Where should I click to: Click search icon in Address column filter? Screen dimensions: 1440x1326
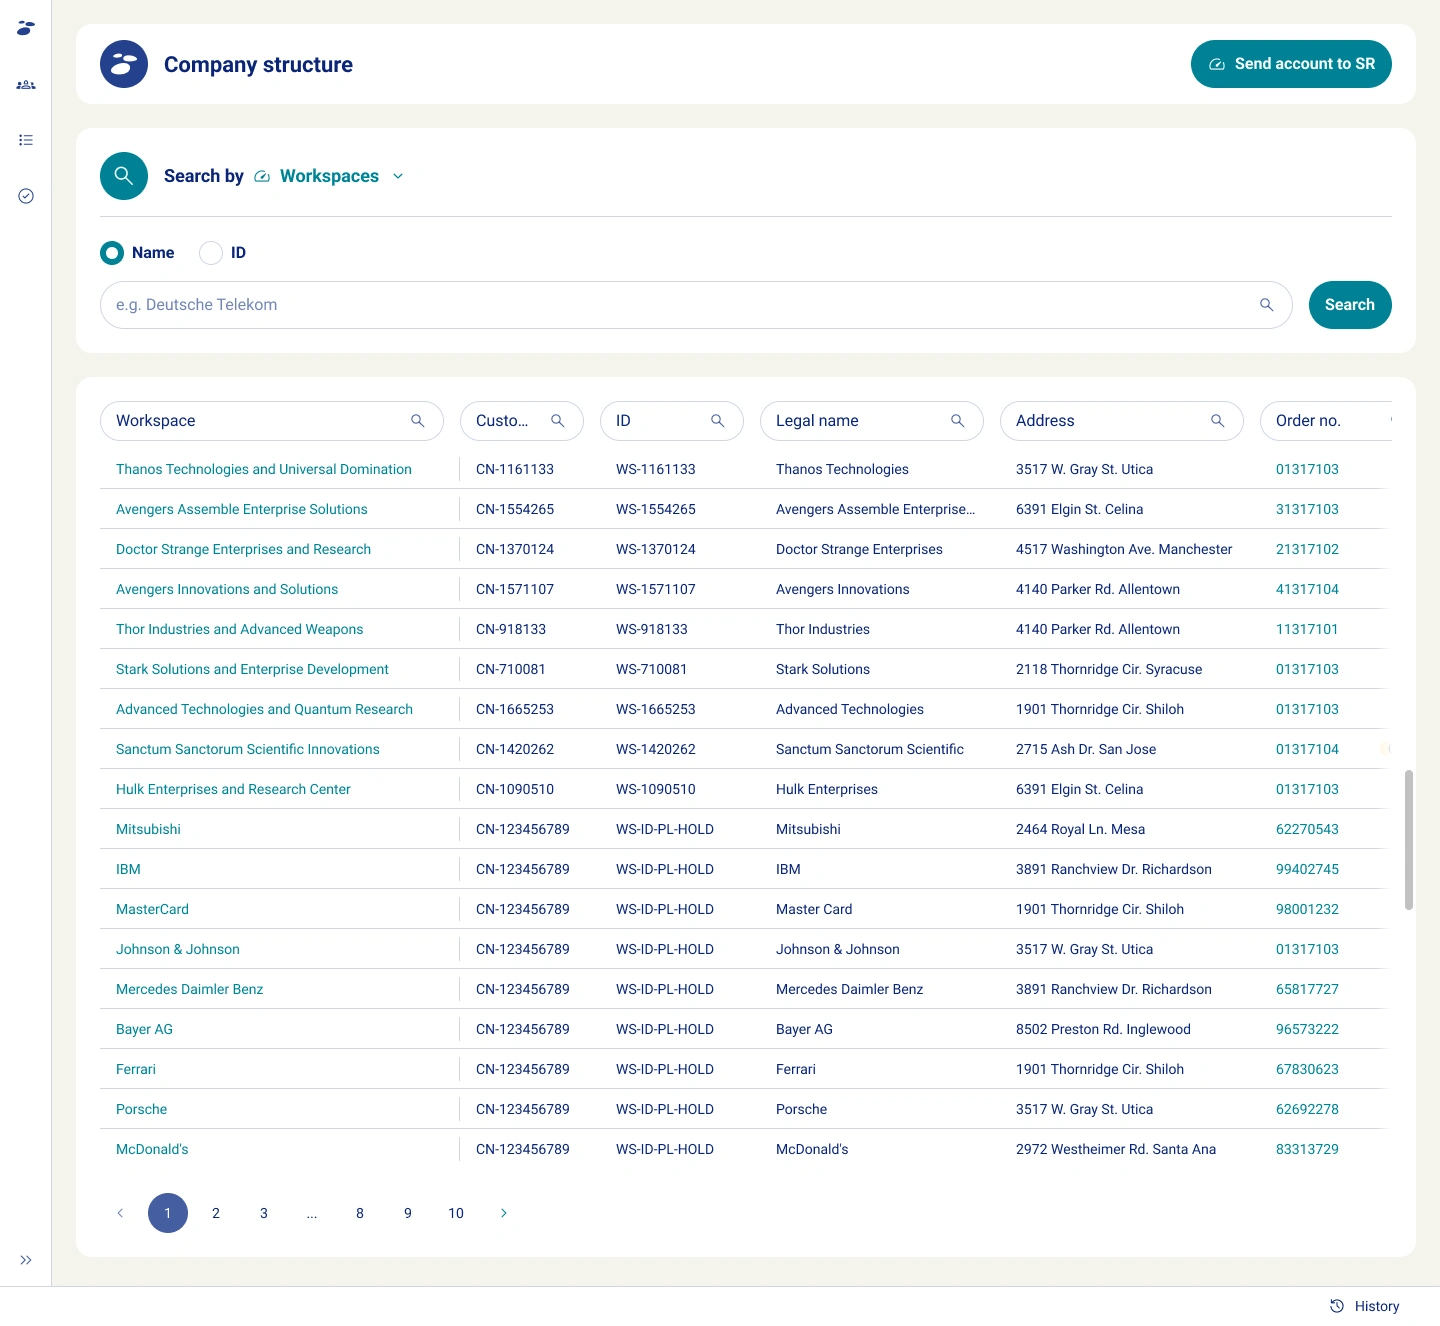click(x=1217, y=421)
